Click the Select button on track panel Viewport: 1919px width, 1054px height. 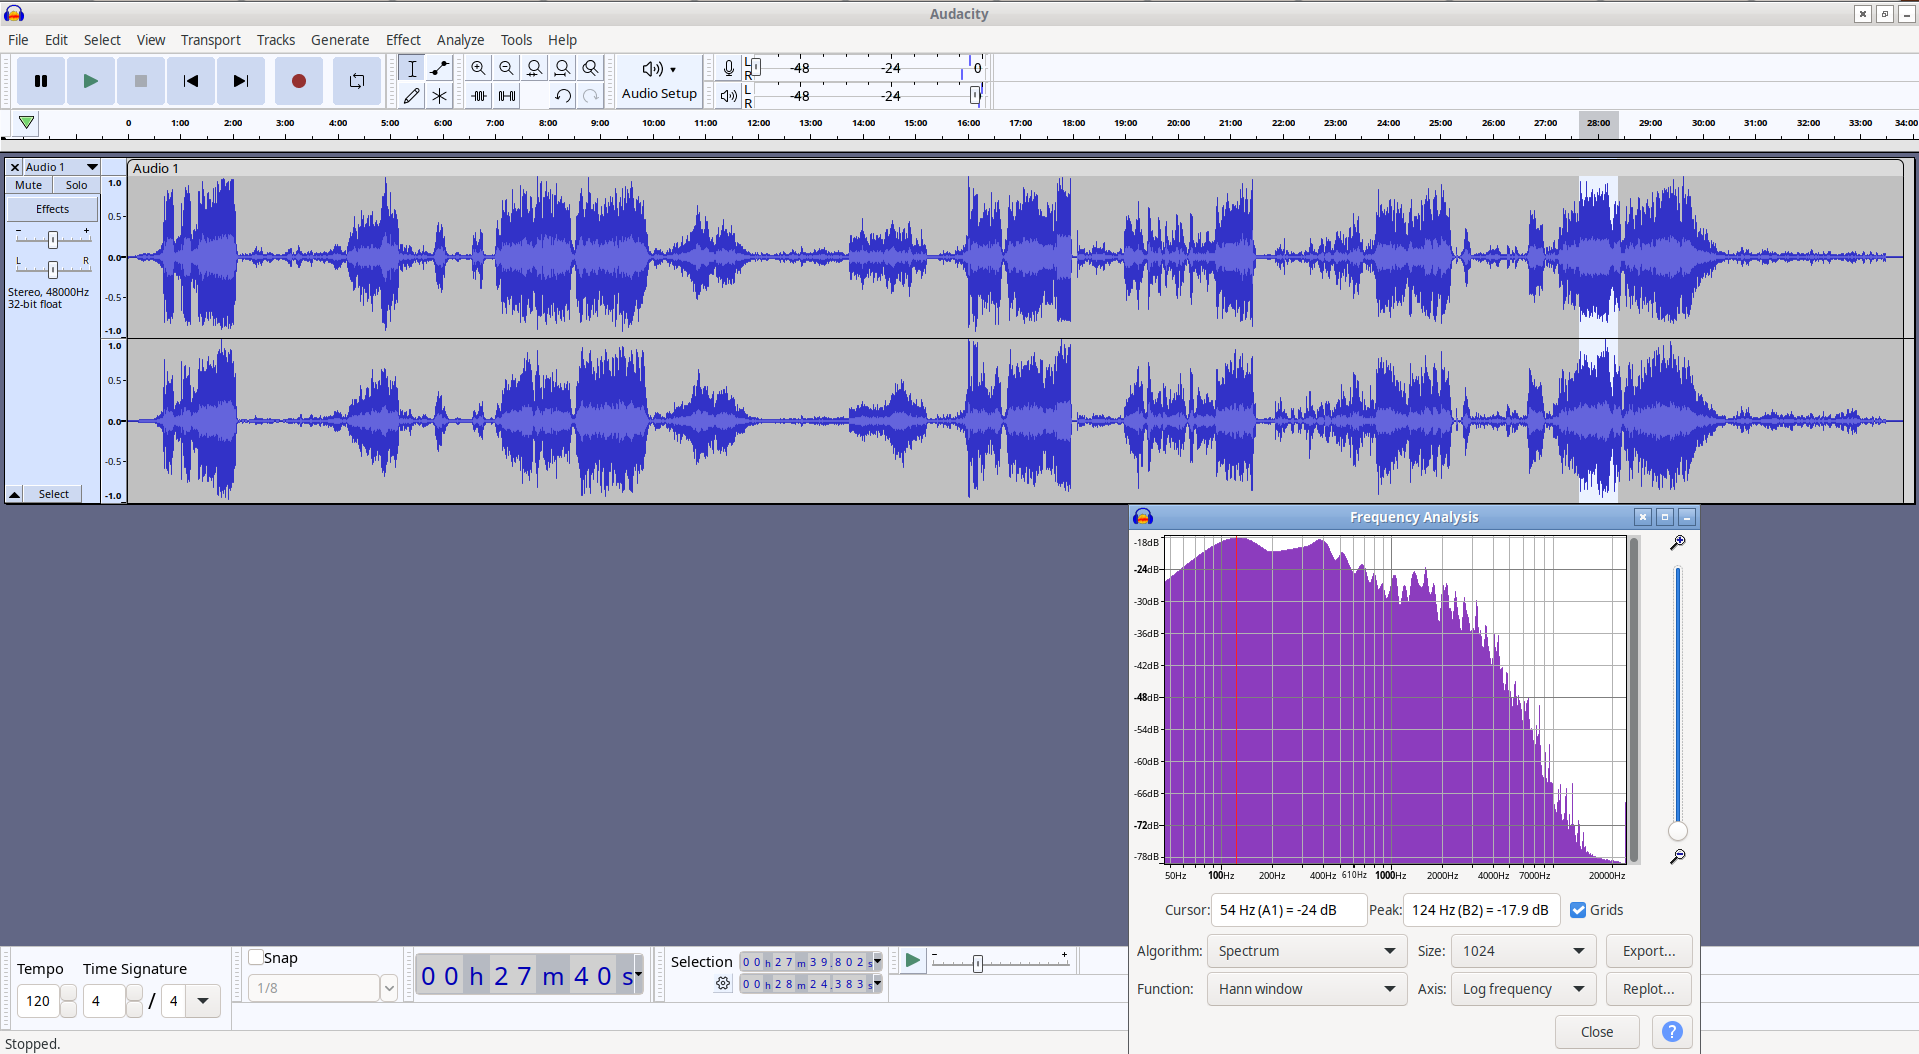coord(54,494)
